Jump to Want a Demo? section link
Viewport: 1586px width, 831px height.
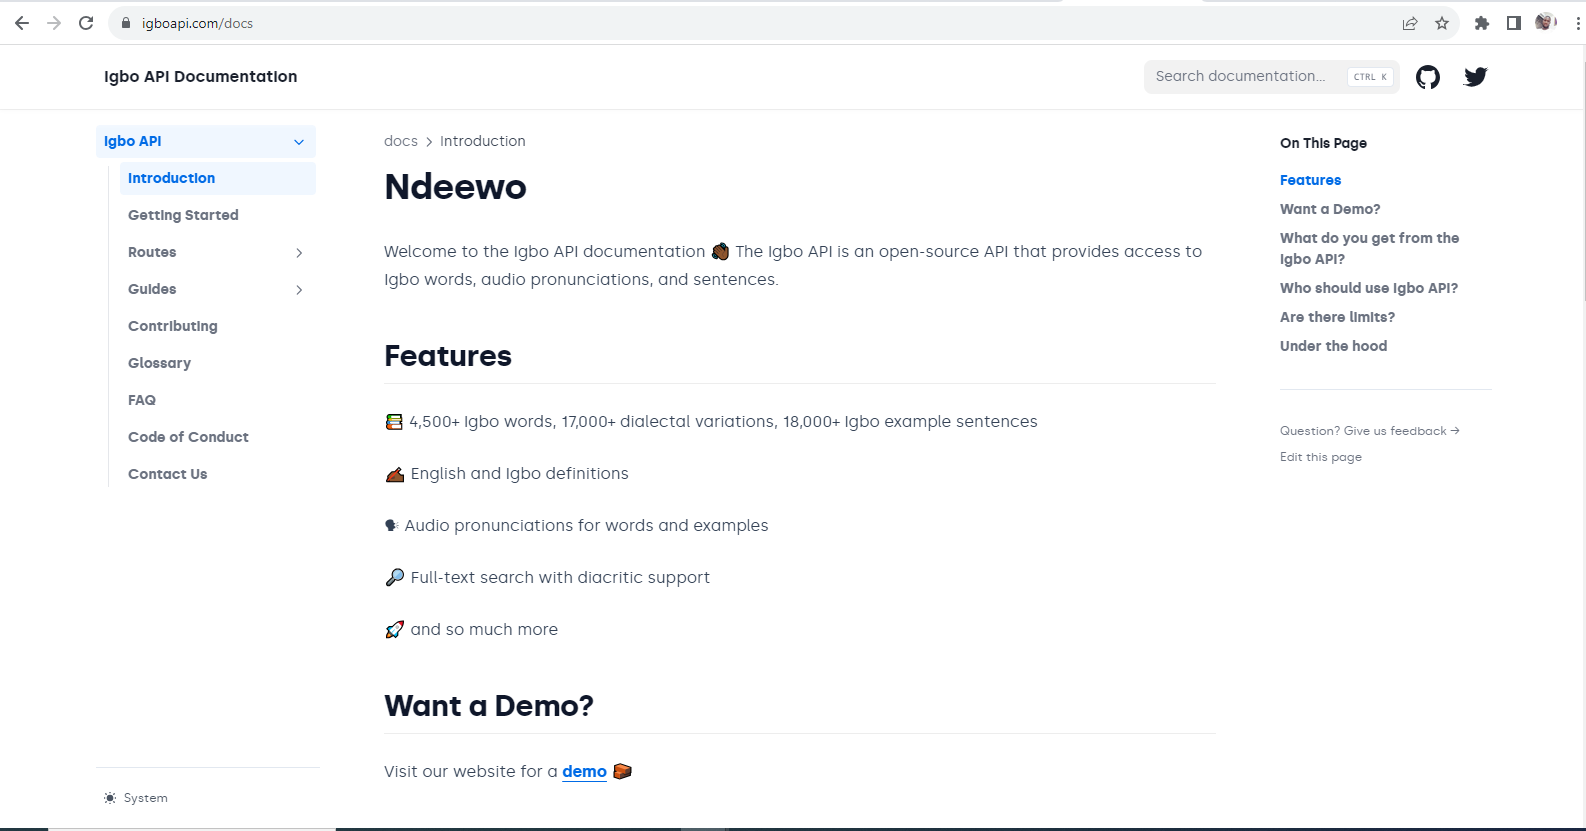(1330, 209)
